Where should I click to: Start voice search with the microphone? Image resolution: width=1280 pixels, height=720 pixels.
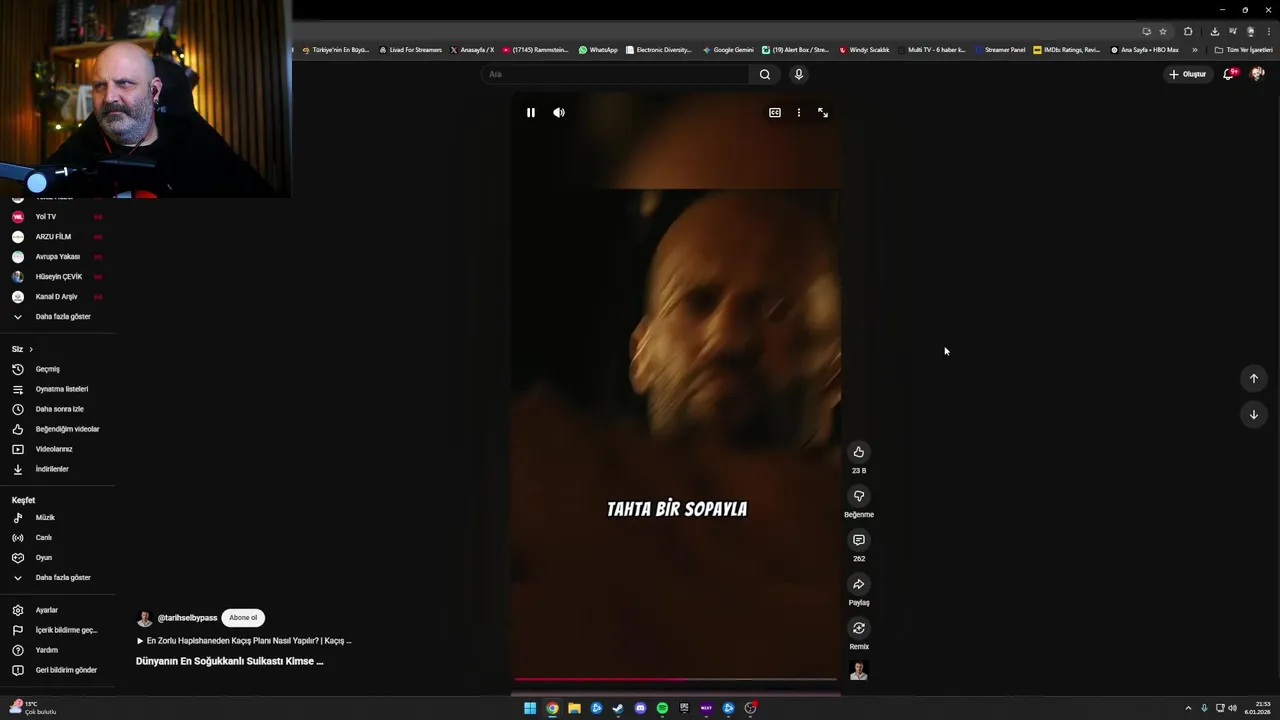(x=798, y=74)
